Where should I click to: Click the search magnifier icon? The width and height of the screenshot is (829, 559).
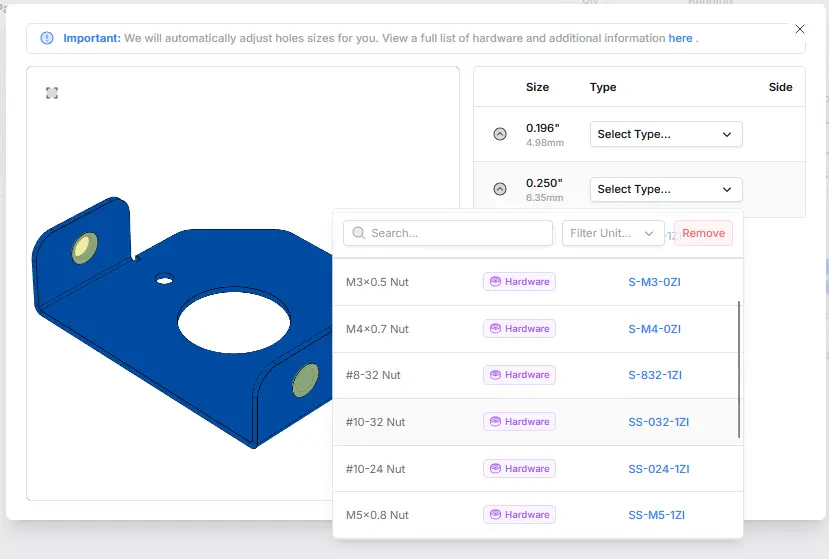[x=358, y=233]
